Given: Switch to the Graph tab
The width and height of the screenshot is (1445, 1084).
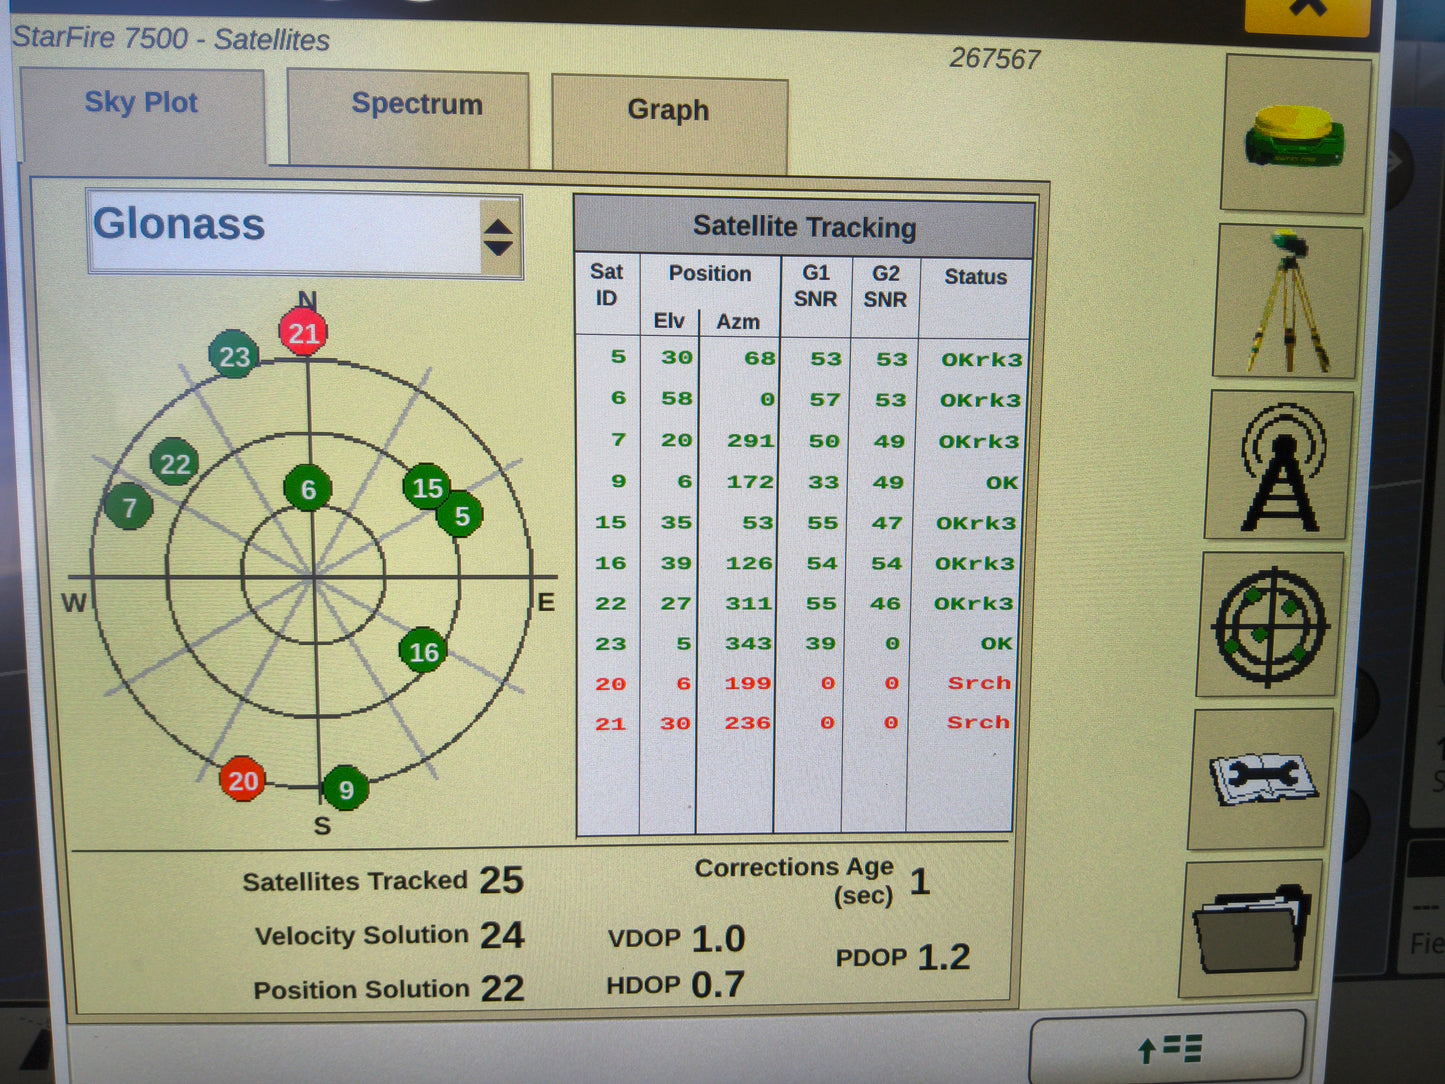Looking at the screenshot, I should [x=669, y=124].
